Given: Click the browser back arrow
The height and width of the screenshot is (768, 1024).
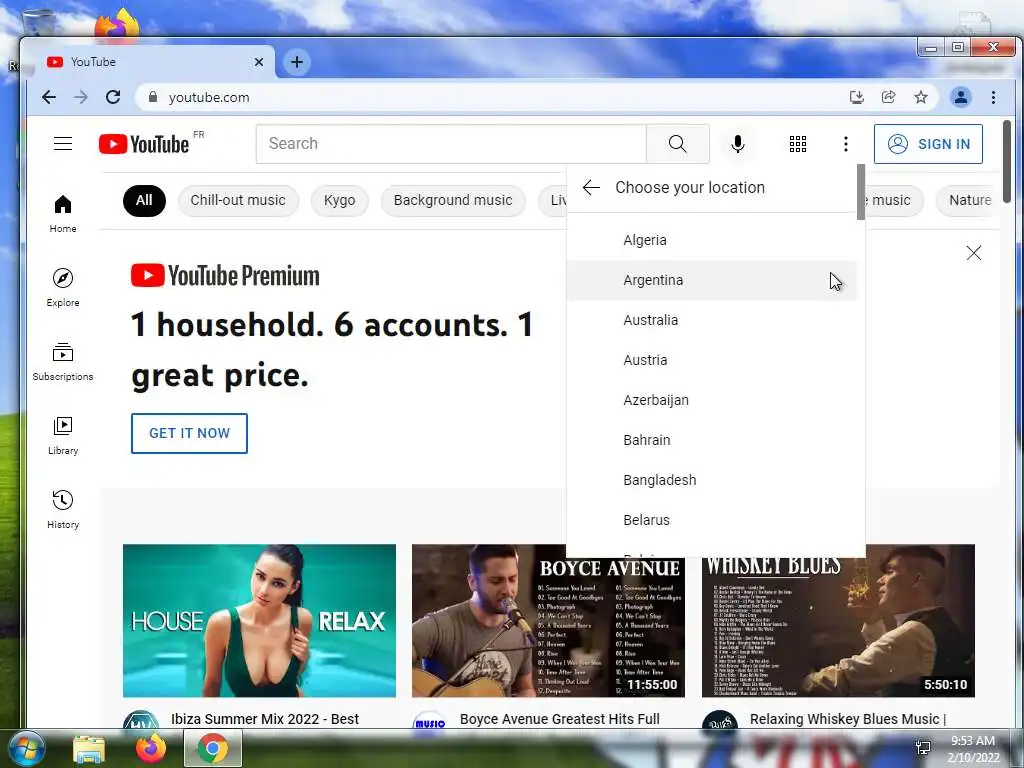Looking at the screenshot, I should (x=49, y=97).
